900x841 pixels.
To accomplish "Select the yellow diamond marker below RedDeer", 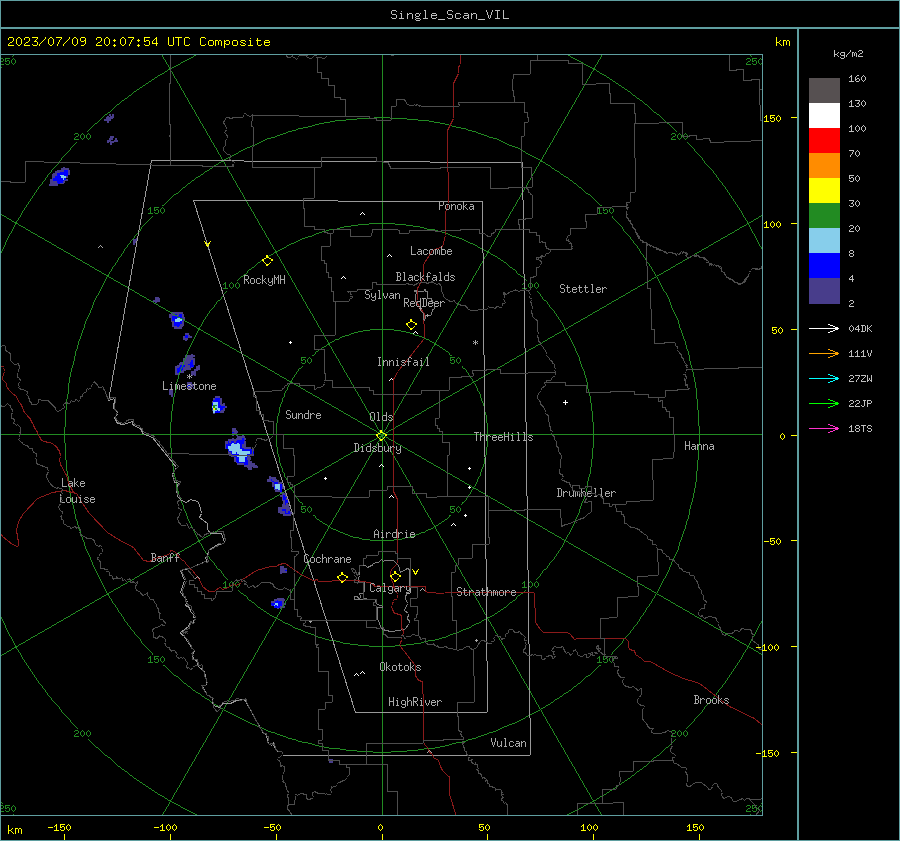I will [x=411, y=325].
